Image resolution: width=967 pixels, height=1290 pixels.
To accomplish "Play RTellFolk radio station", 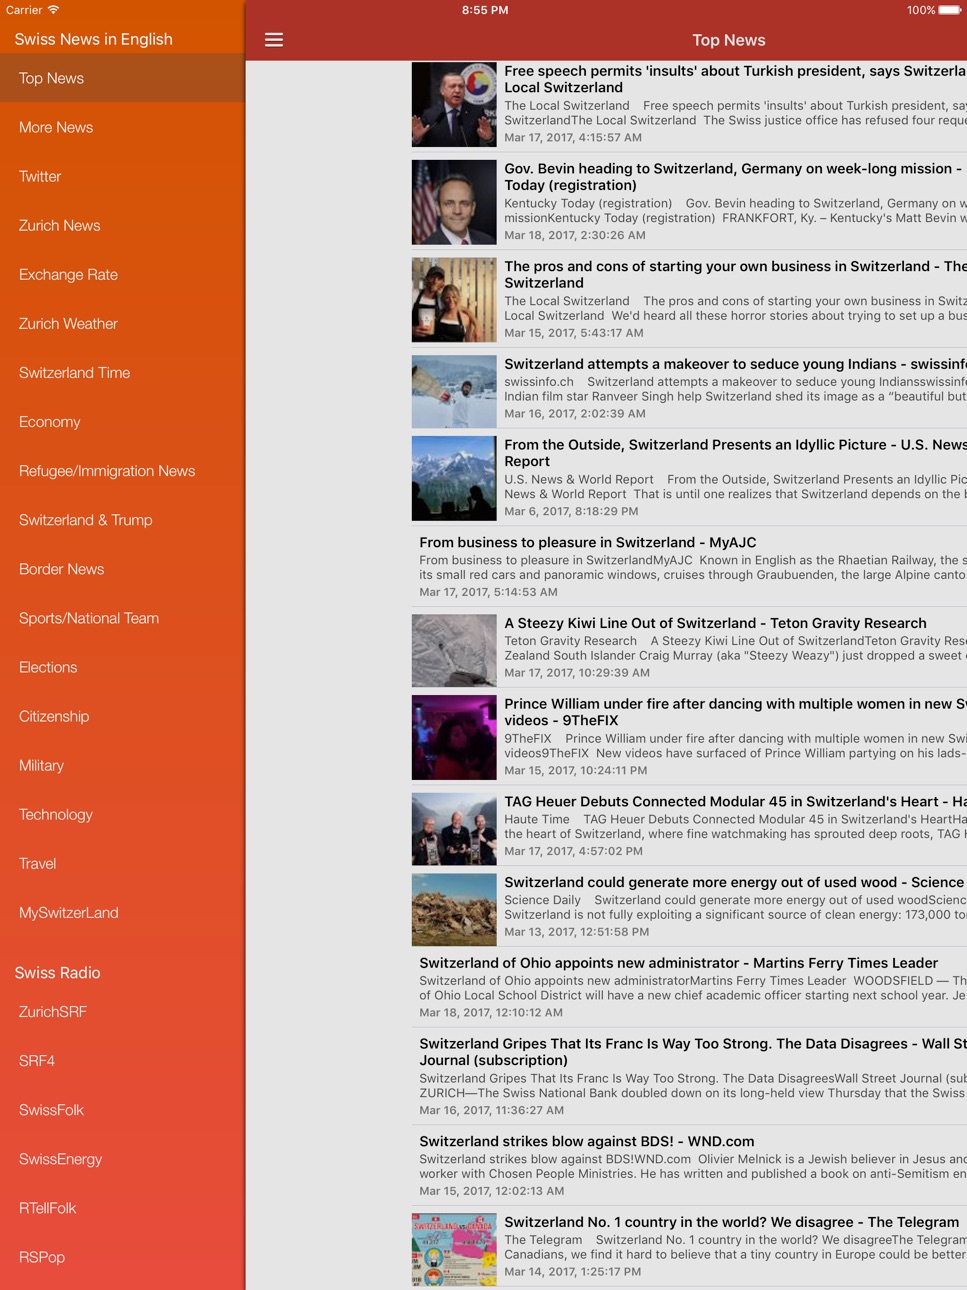I will [122, 1207].
